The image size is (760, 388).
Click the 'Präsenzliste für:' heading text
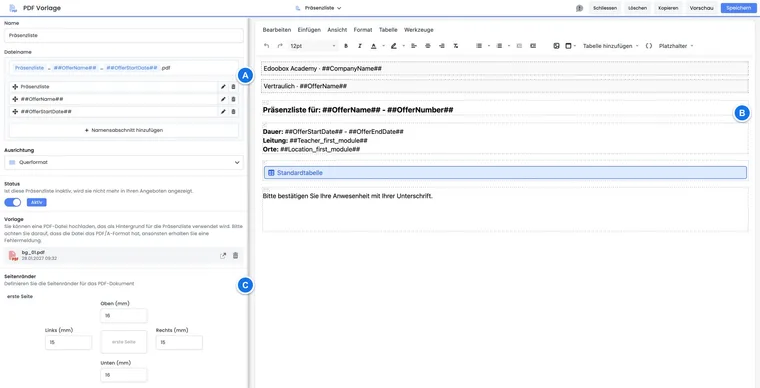291,110
